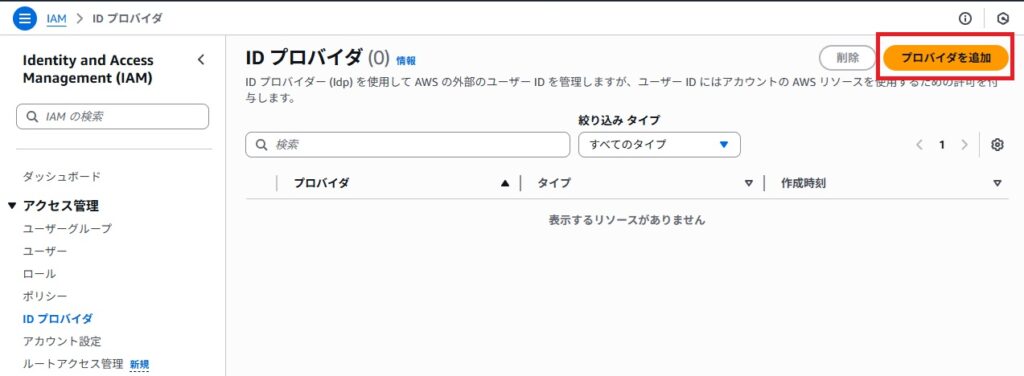
Task: Click the info circle icon in top bar
Action: pyautogui.click(x=965, y=18)
